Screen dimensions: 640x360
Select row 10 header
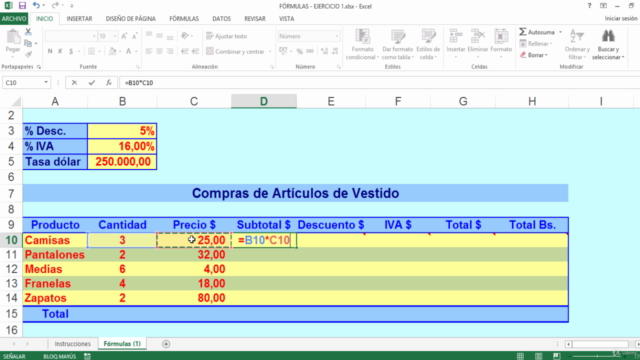(x=11, y=240)
